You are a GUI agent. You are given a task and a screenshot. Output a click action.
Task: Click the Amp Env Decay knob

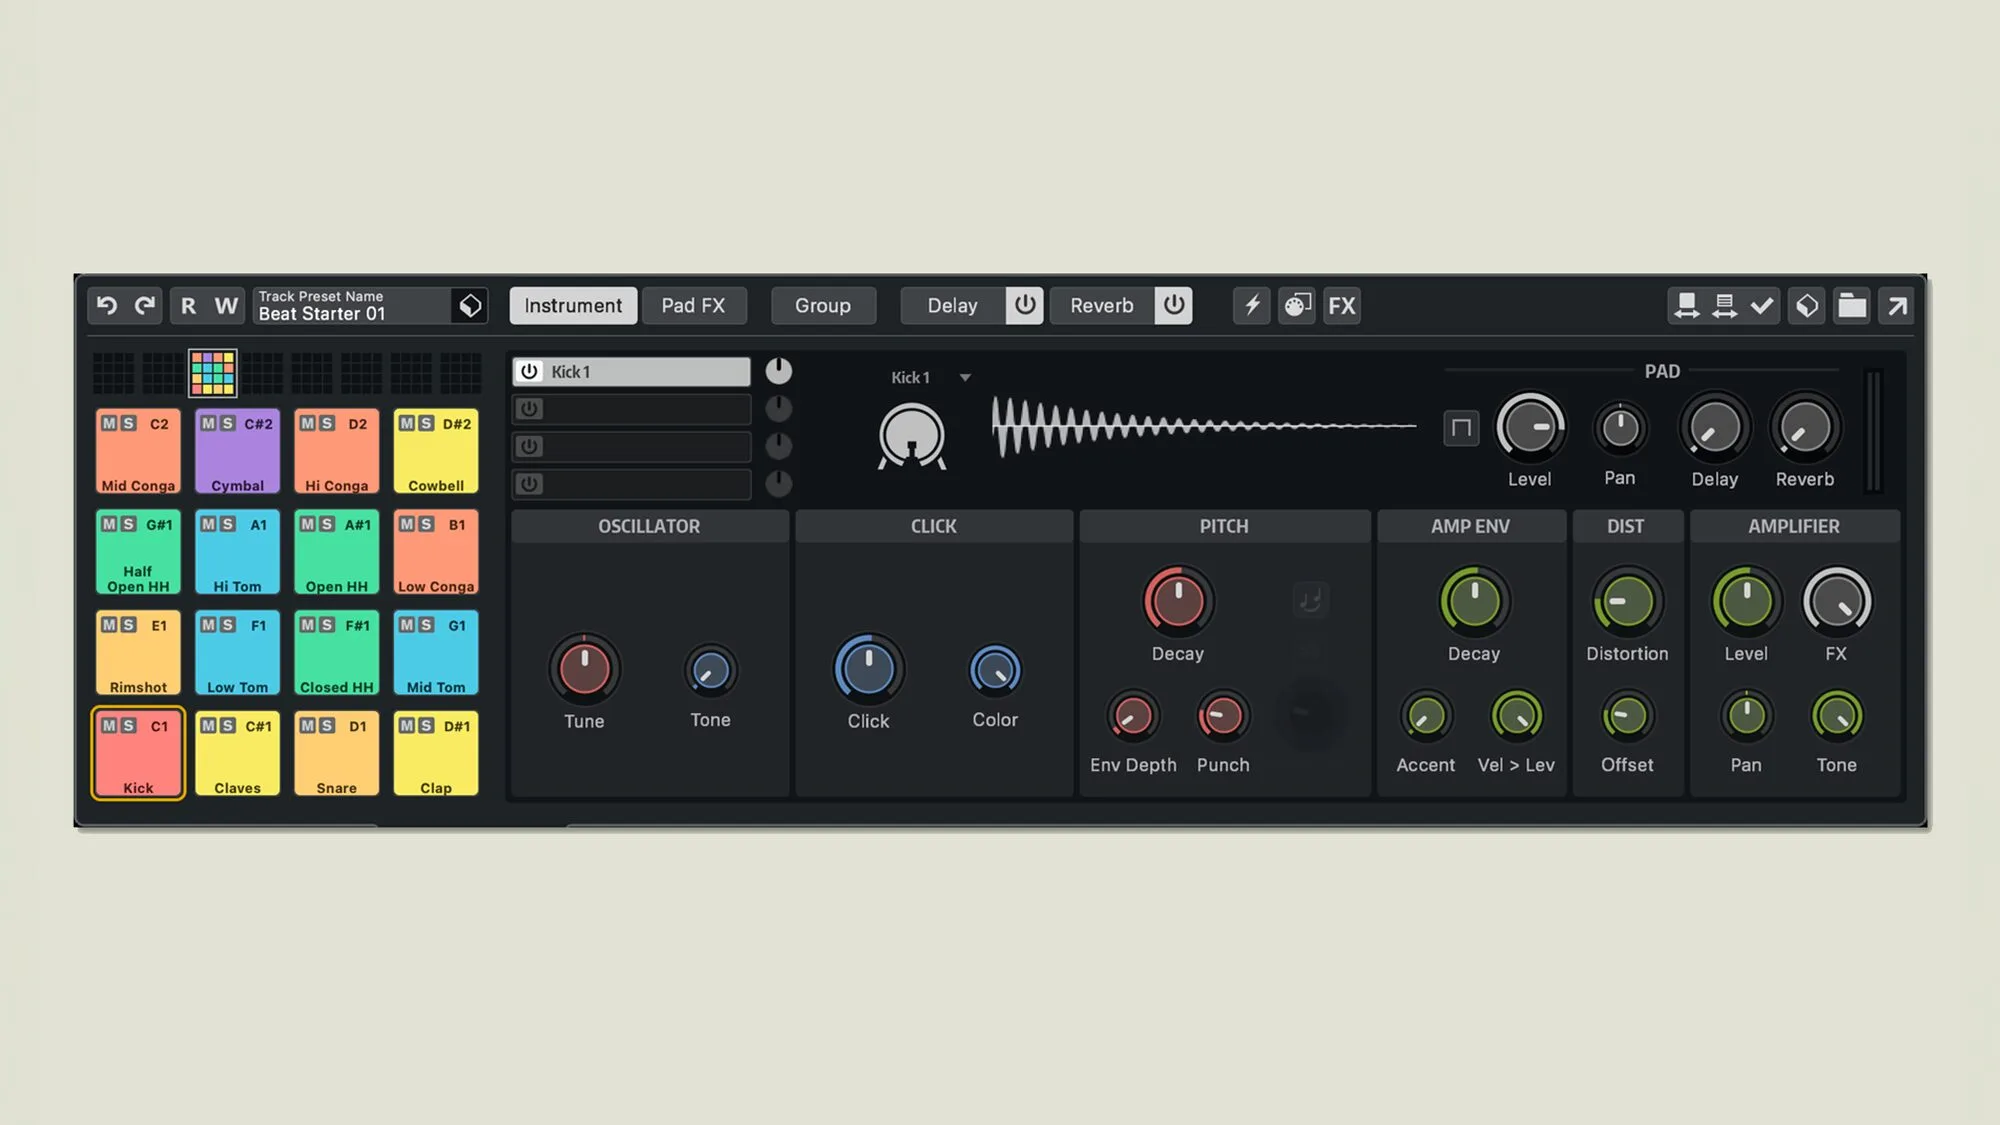click(x=1474, y=602)
